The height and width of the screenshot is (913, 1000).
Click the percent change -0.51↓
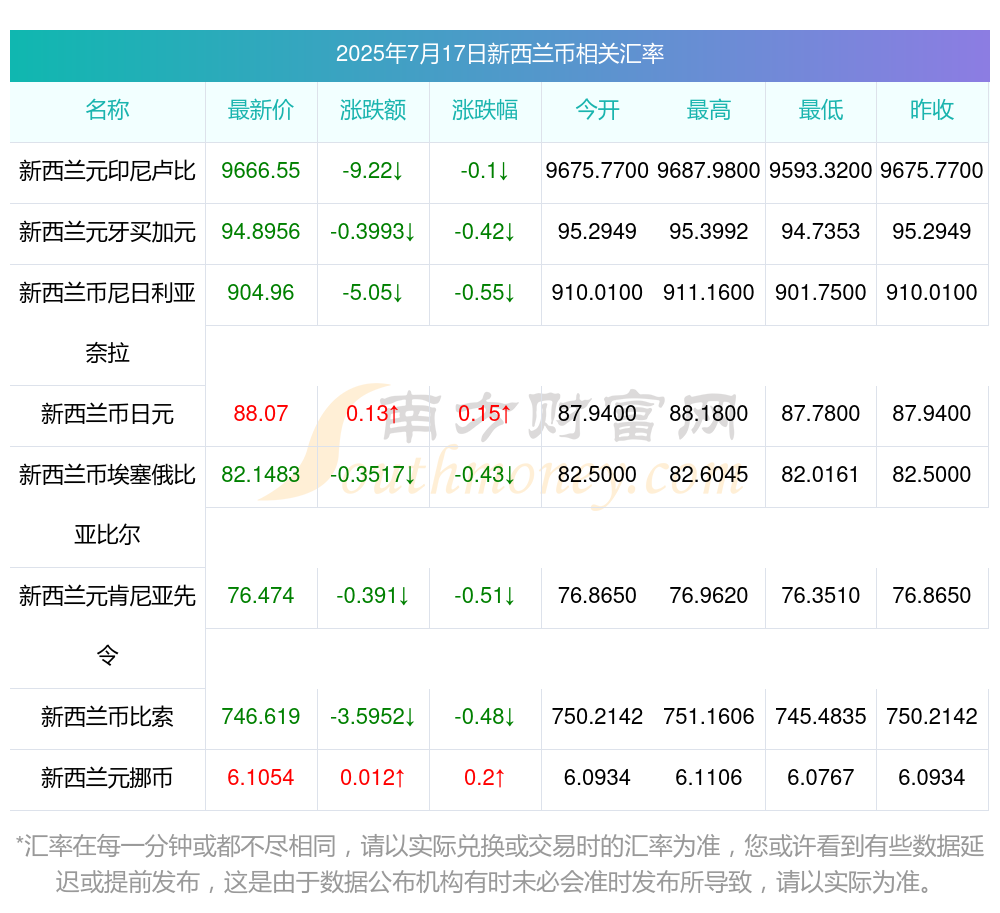(485, 595)
